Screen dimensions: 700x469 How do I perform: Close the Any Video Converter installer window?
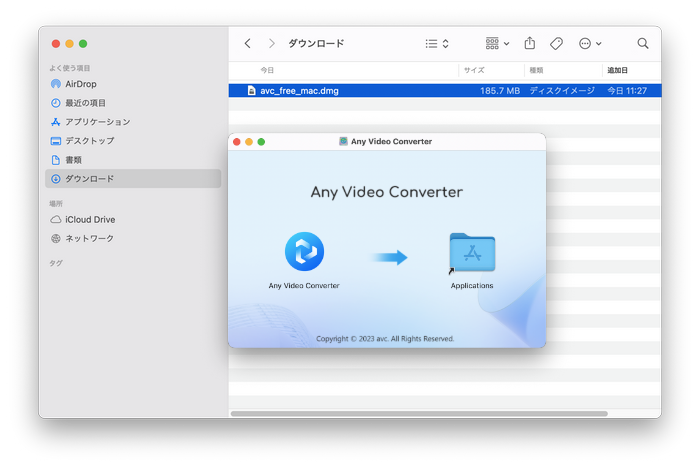[237, 142]
